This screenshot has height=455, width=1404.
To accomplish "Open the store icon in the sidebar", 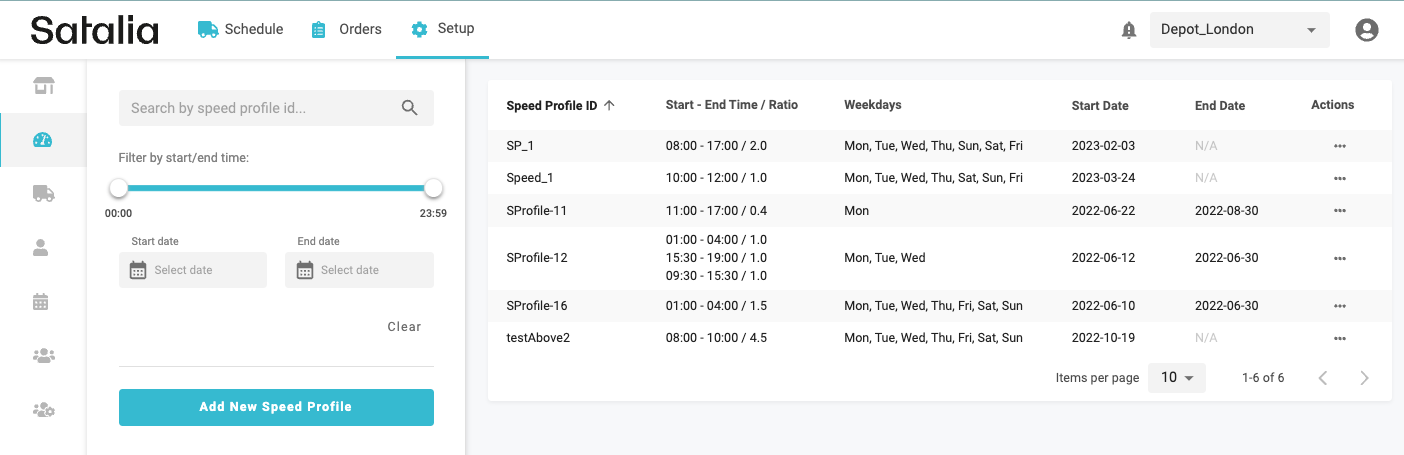I will (x=42, y=86).
